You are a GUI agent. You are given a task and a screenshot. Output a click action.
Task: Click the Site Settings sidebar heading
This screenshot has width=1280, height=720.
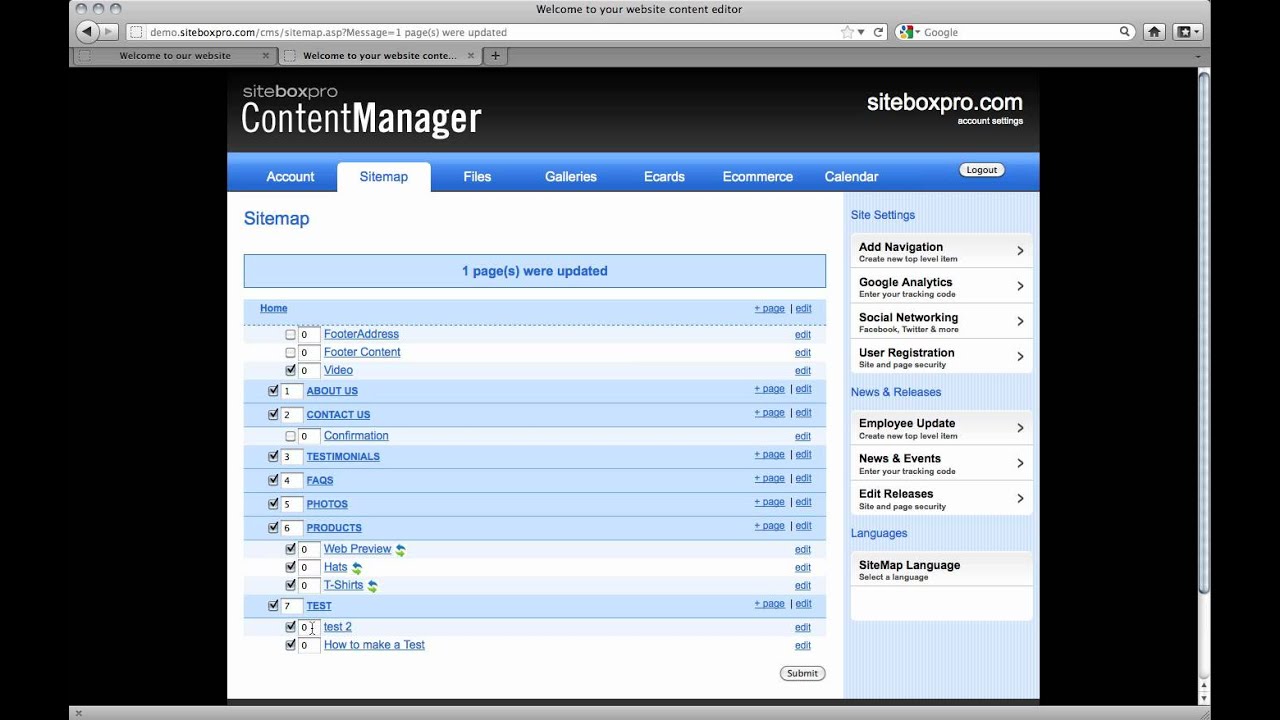tap(883, 215)
